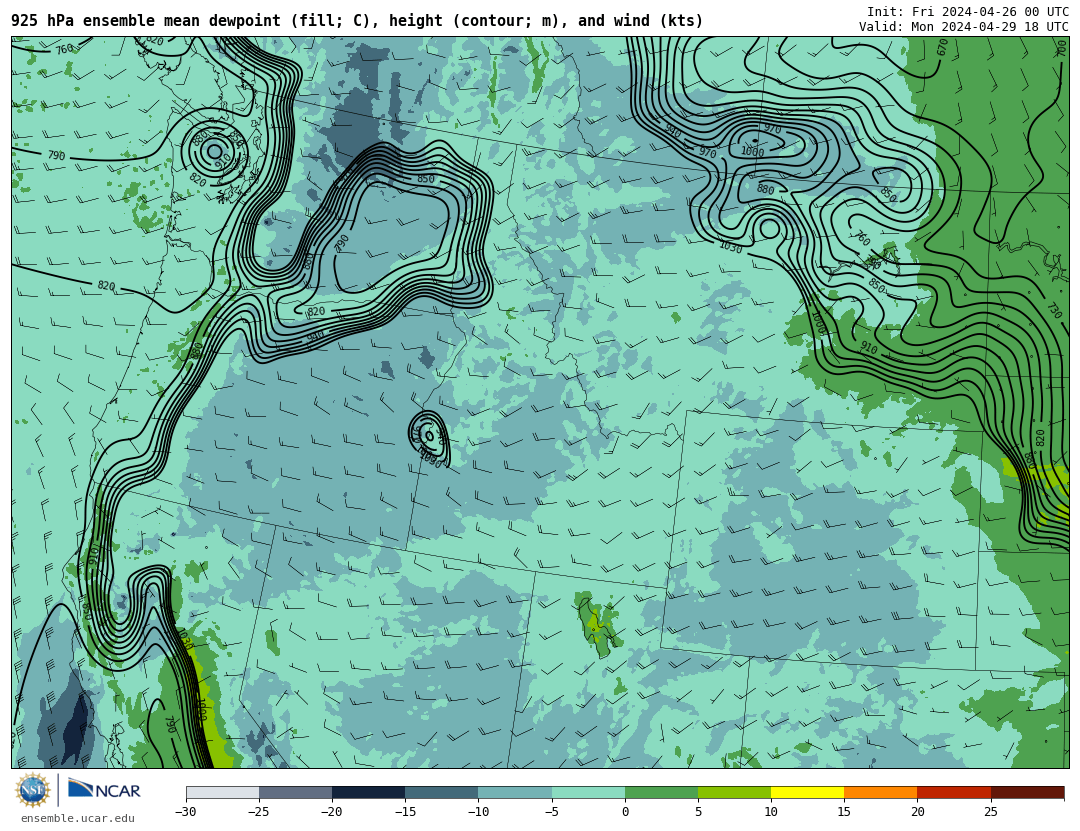This screenshot has height=831, width=1080.
Task: Click the Init: Fri 2024-04-26 00 UTC text
Action: point(967,12)
